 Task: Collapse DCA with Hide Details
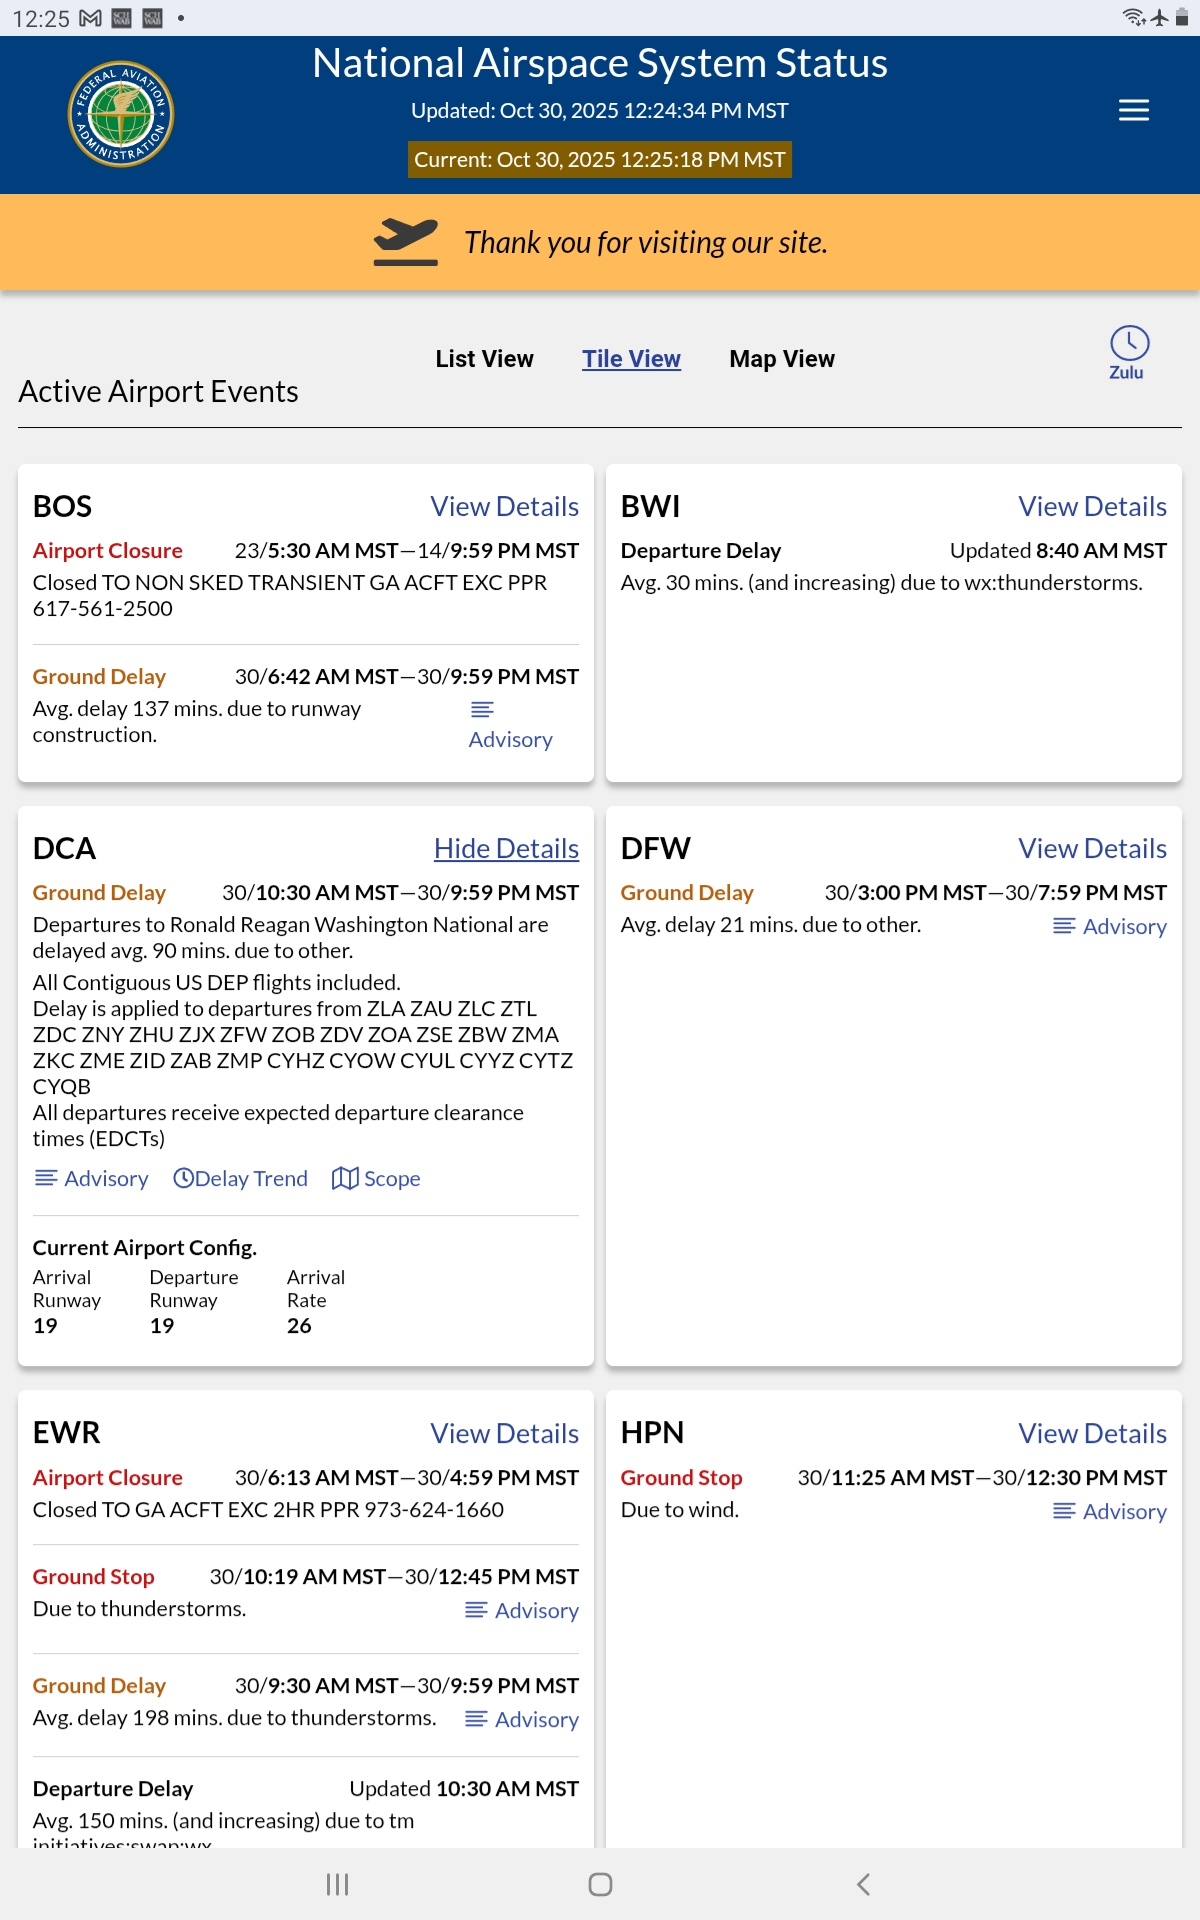tap(506, 849)
